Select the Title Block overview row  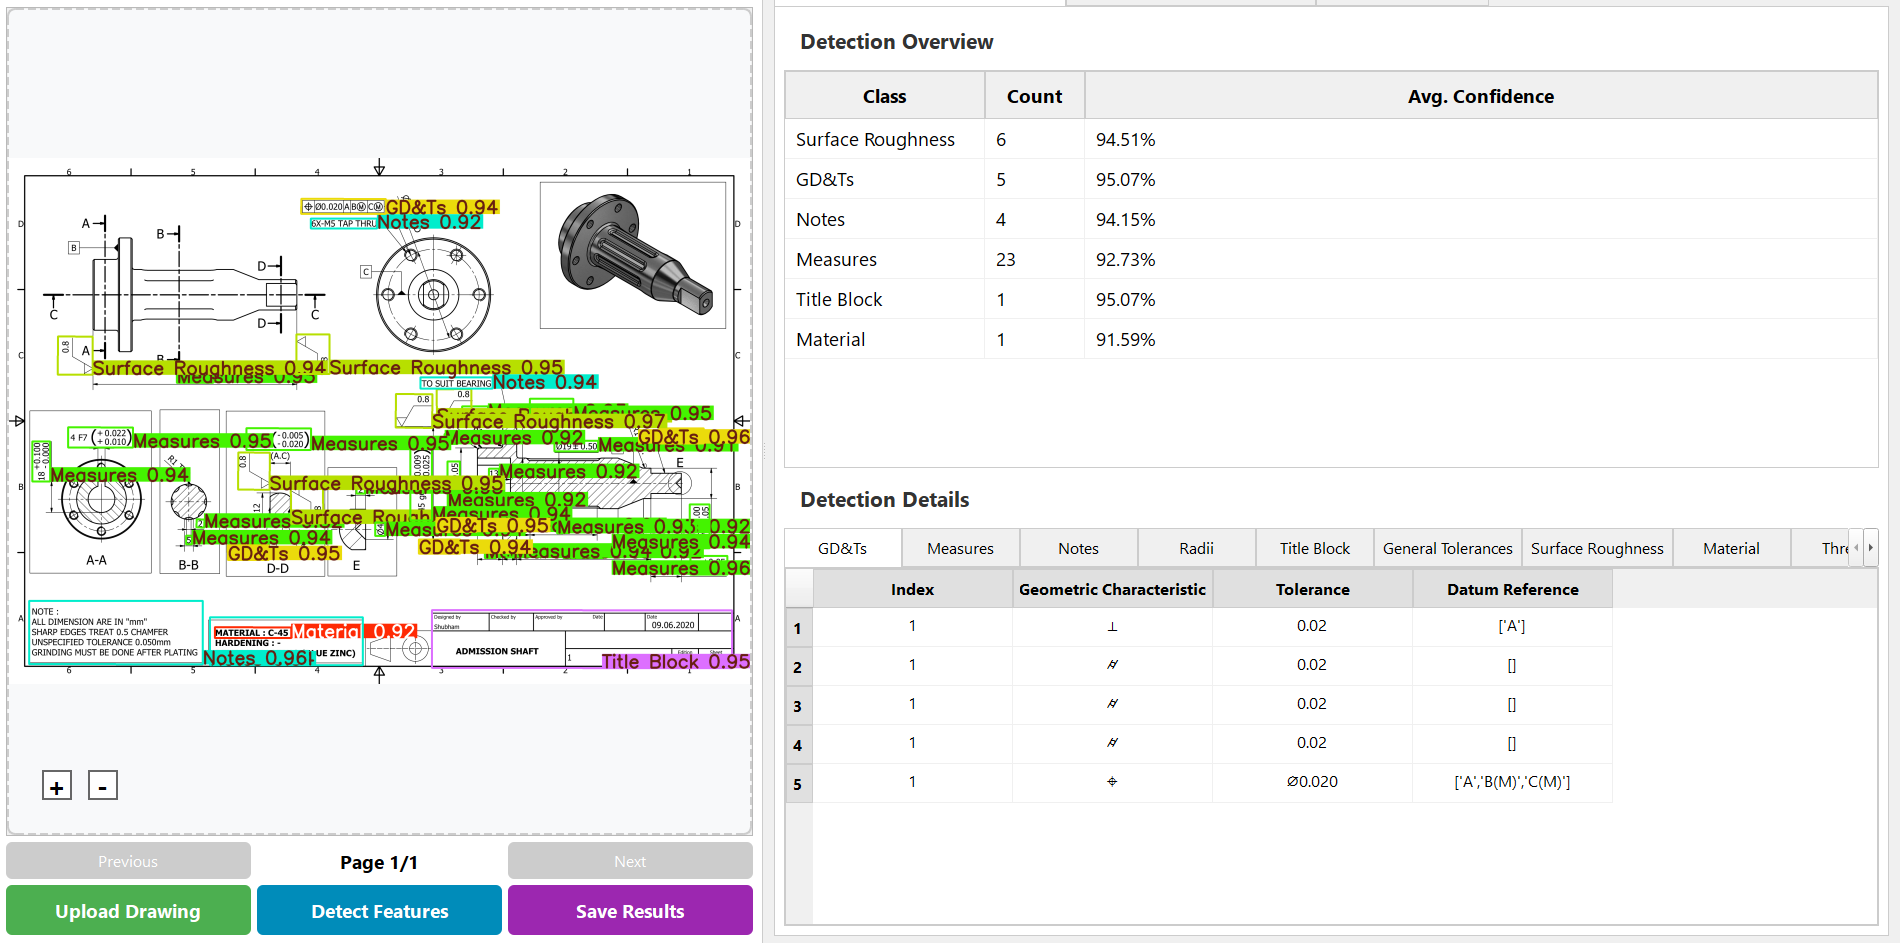[x=1331, y=300]
